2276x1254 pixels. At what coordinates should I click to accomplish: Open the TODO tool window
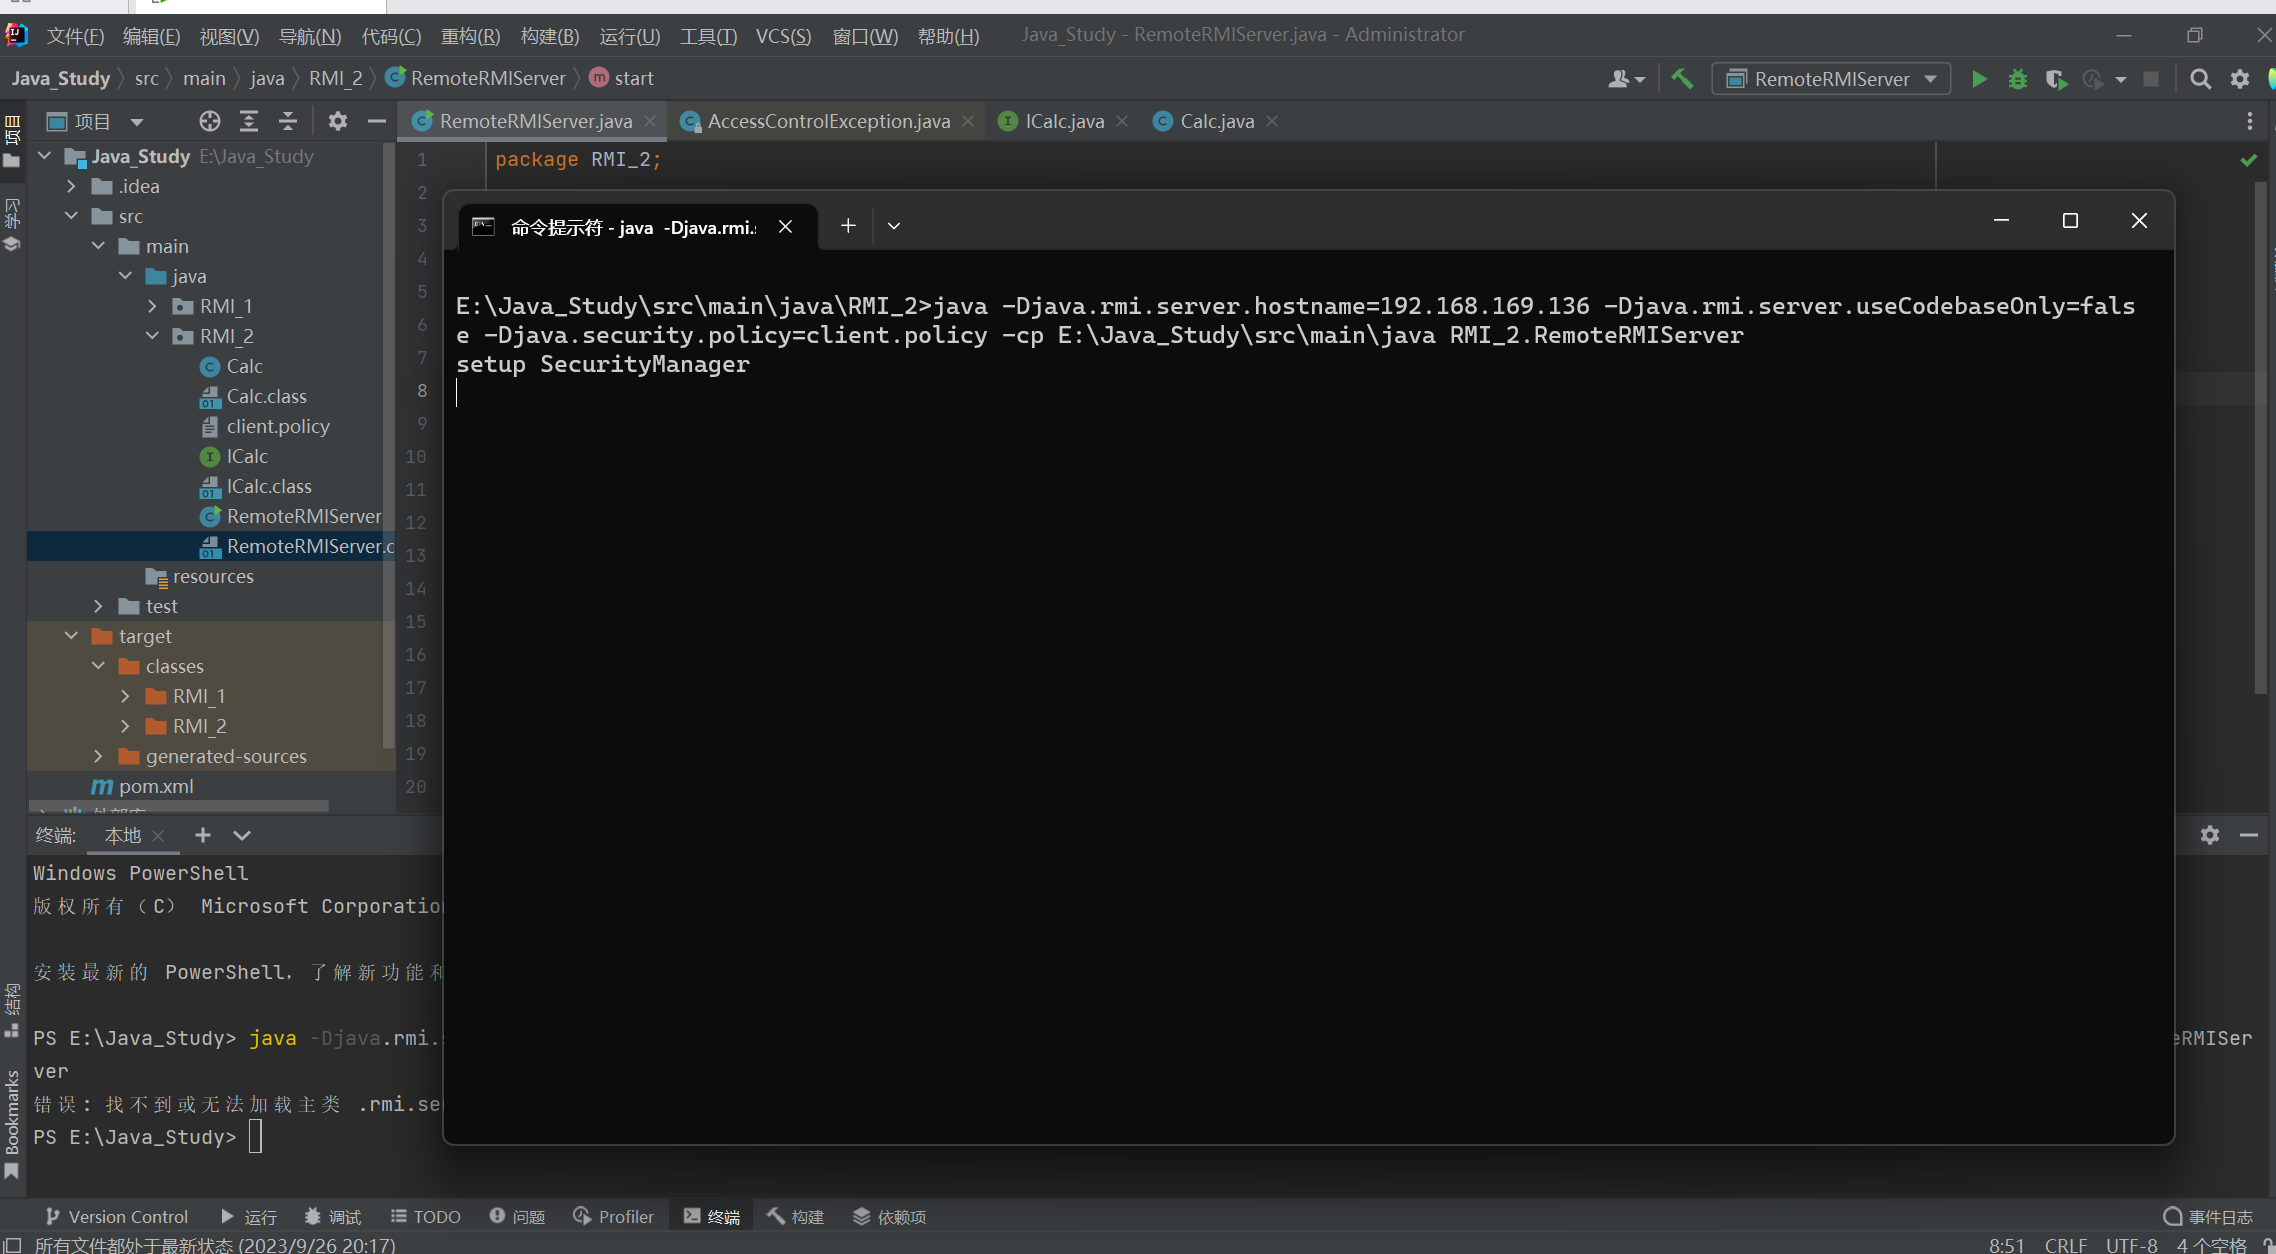tap(426, 1217)
